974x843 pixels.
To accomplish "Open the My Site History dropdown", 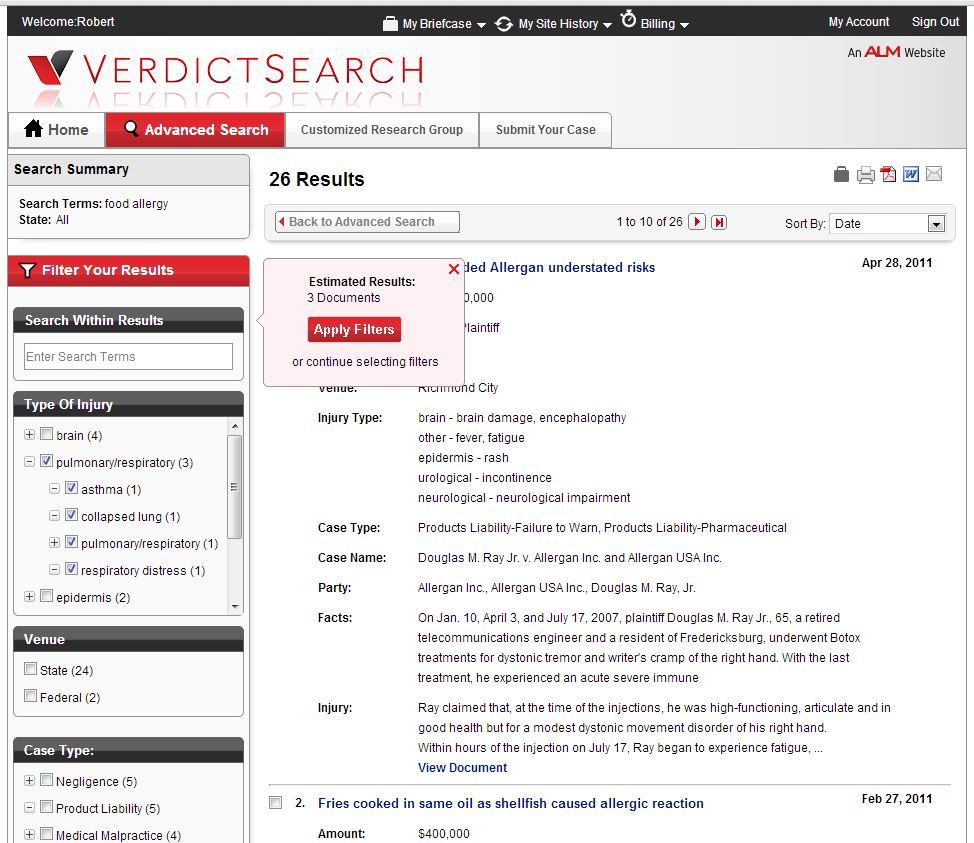I will coord(608,25).
